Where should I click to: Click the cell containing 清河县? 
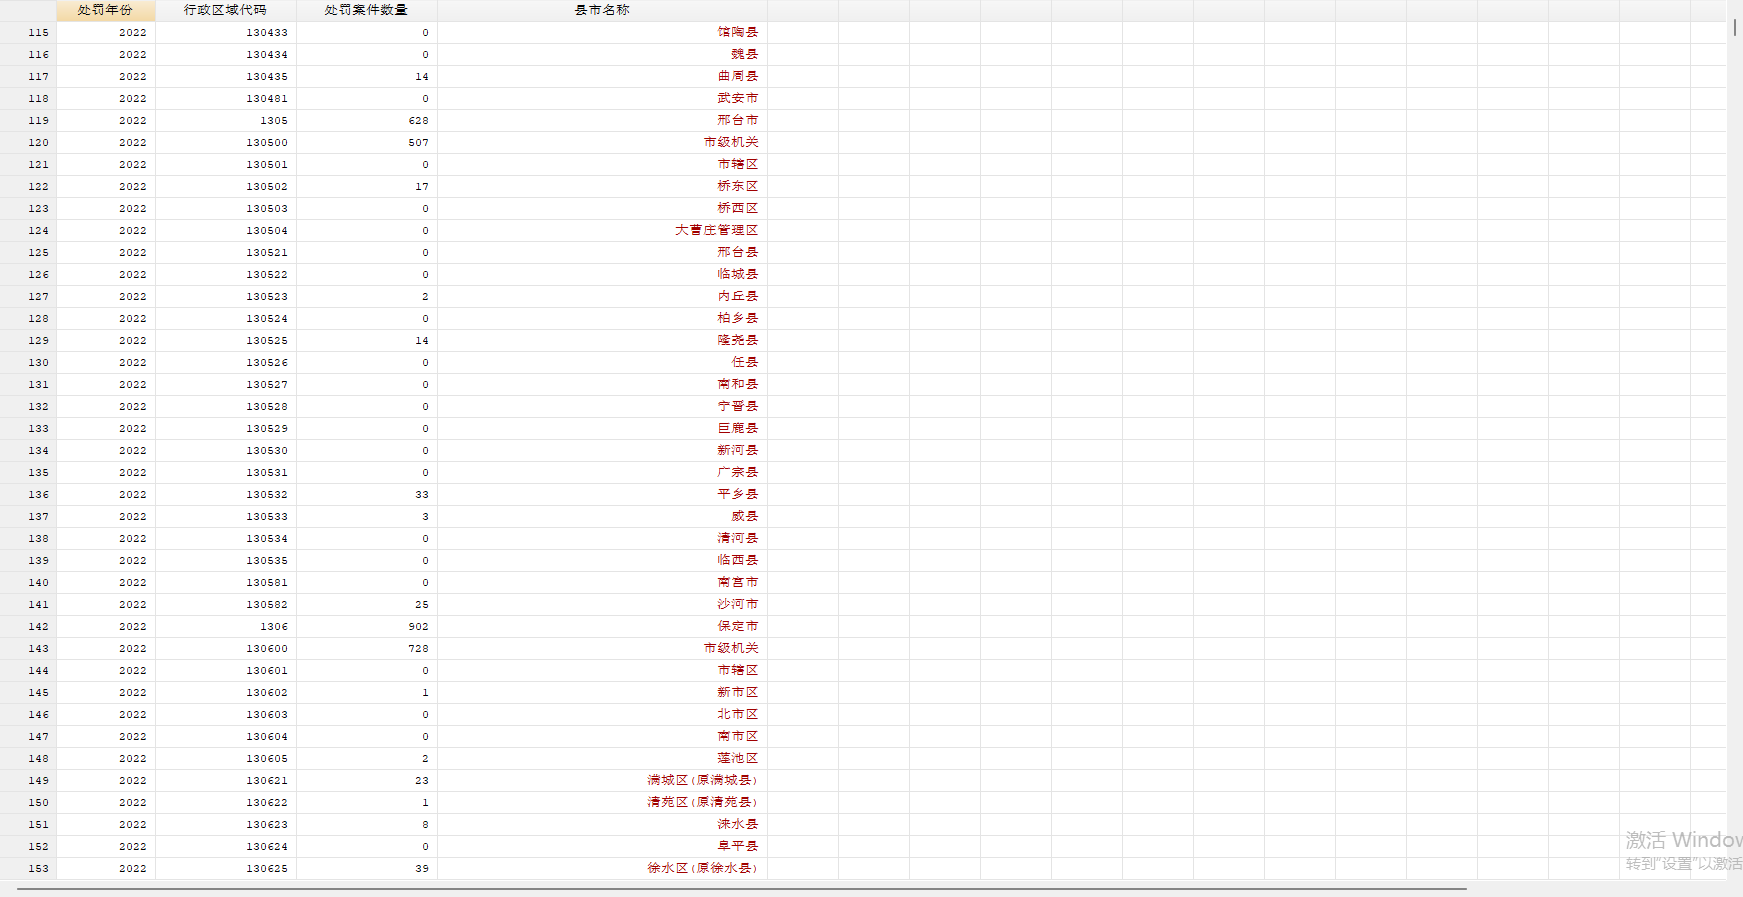(602, 539)
